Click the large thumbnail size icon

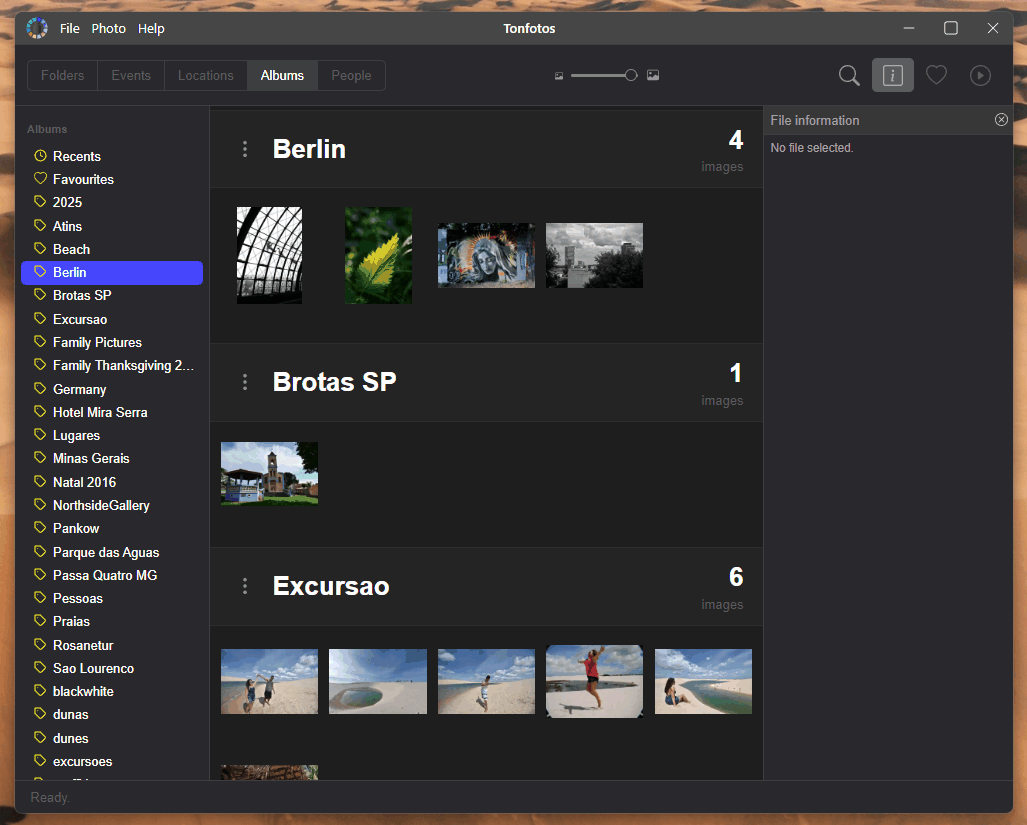tap(653, 75)
